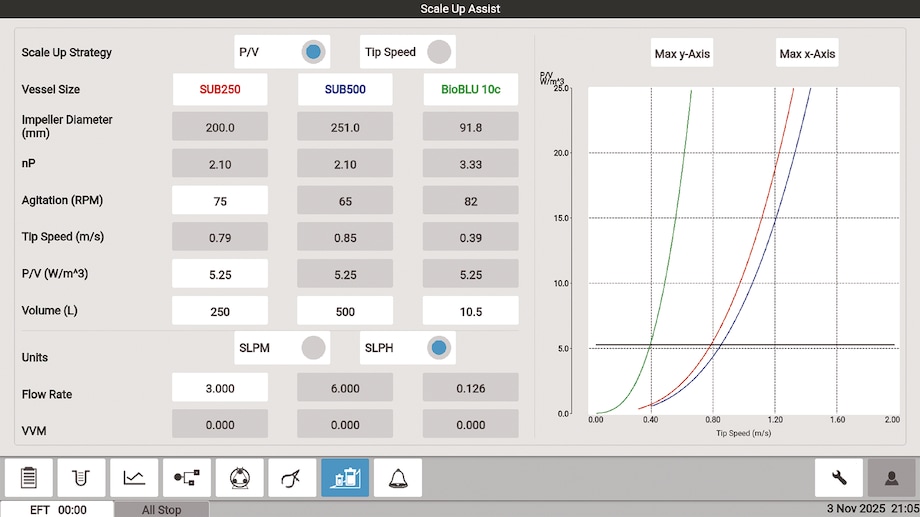
Task: Open the user profile icon
Action: [x=891, y=478]
